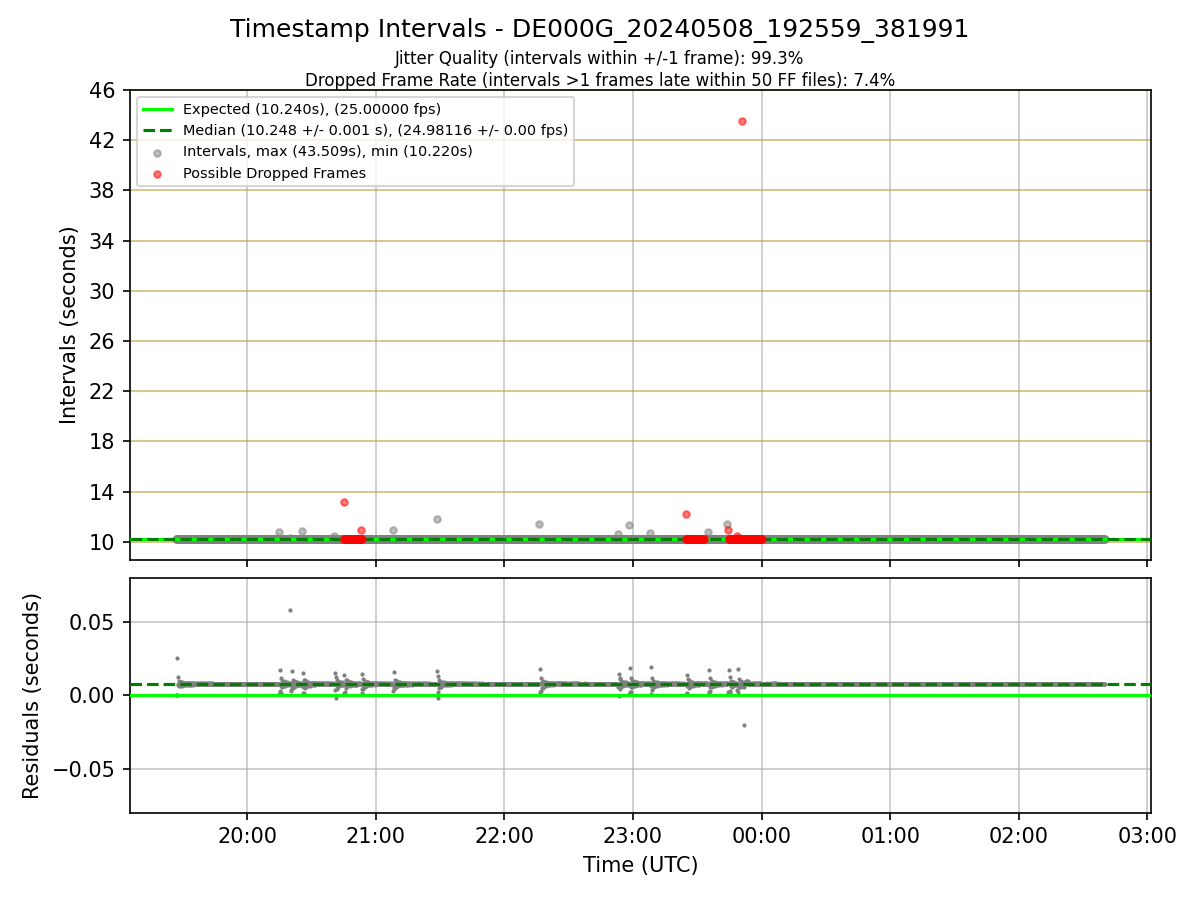
Task: Click the Time (UTC) x-axis label
Action: (640, 865)
